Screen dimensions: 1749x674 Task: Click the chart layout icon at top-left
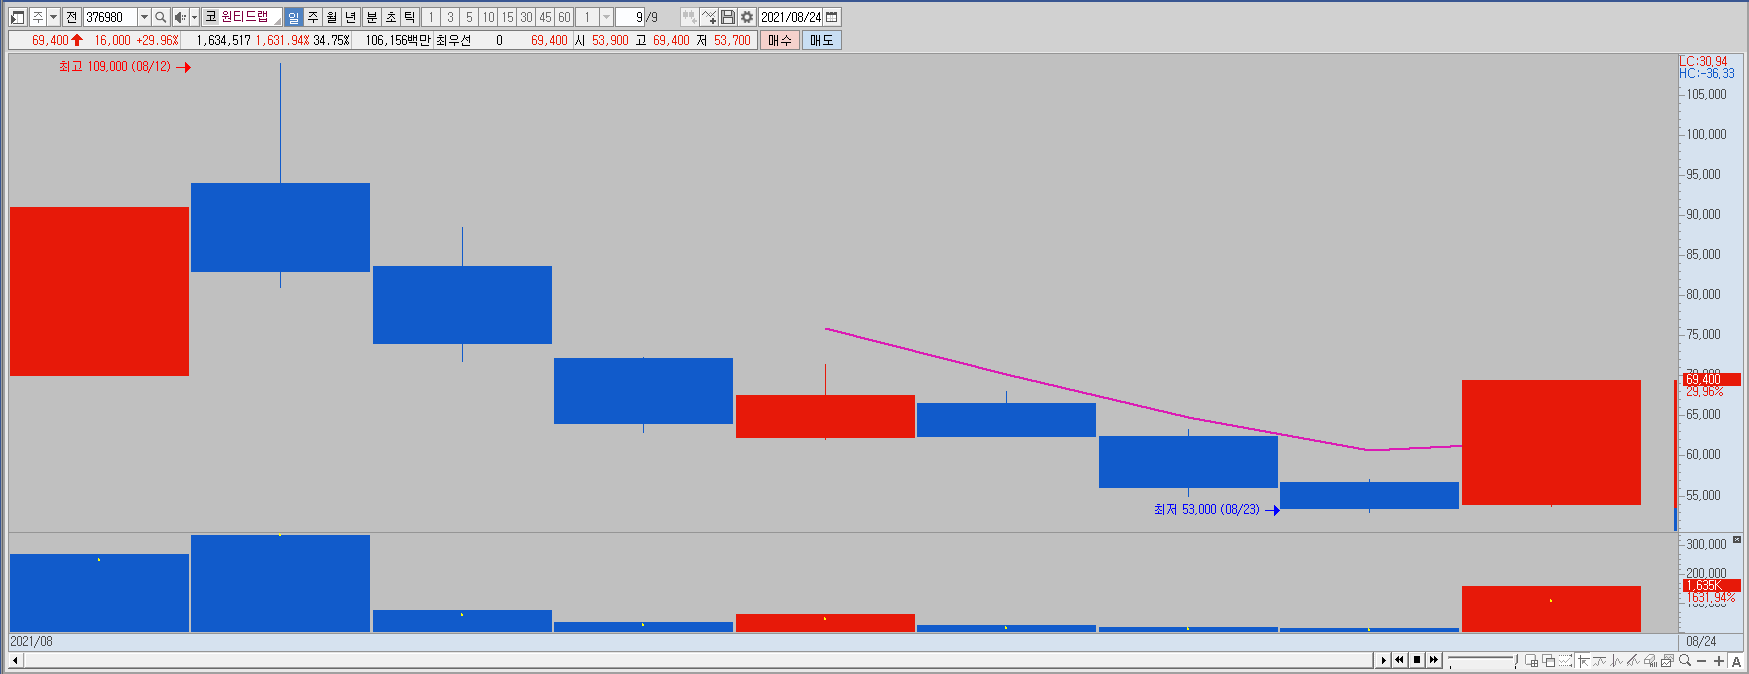click(17, 17)
